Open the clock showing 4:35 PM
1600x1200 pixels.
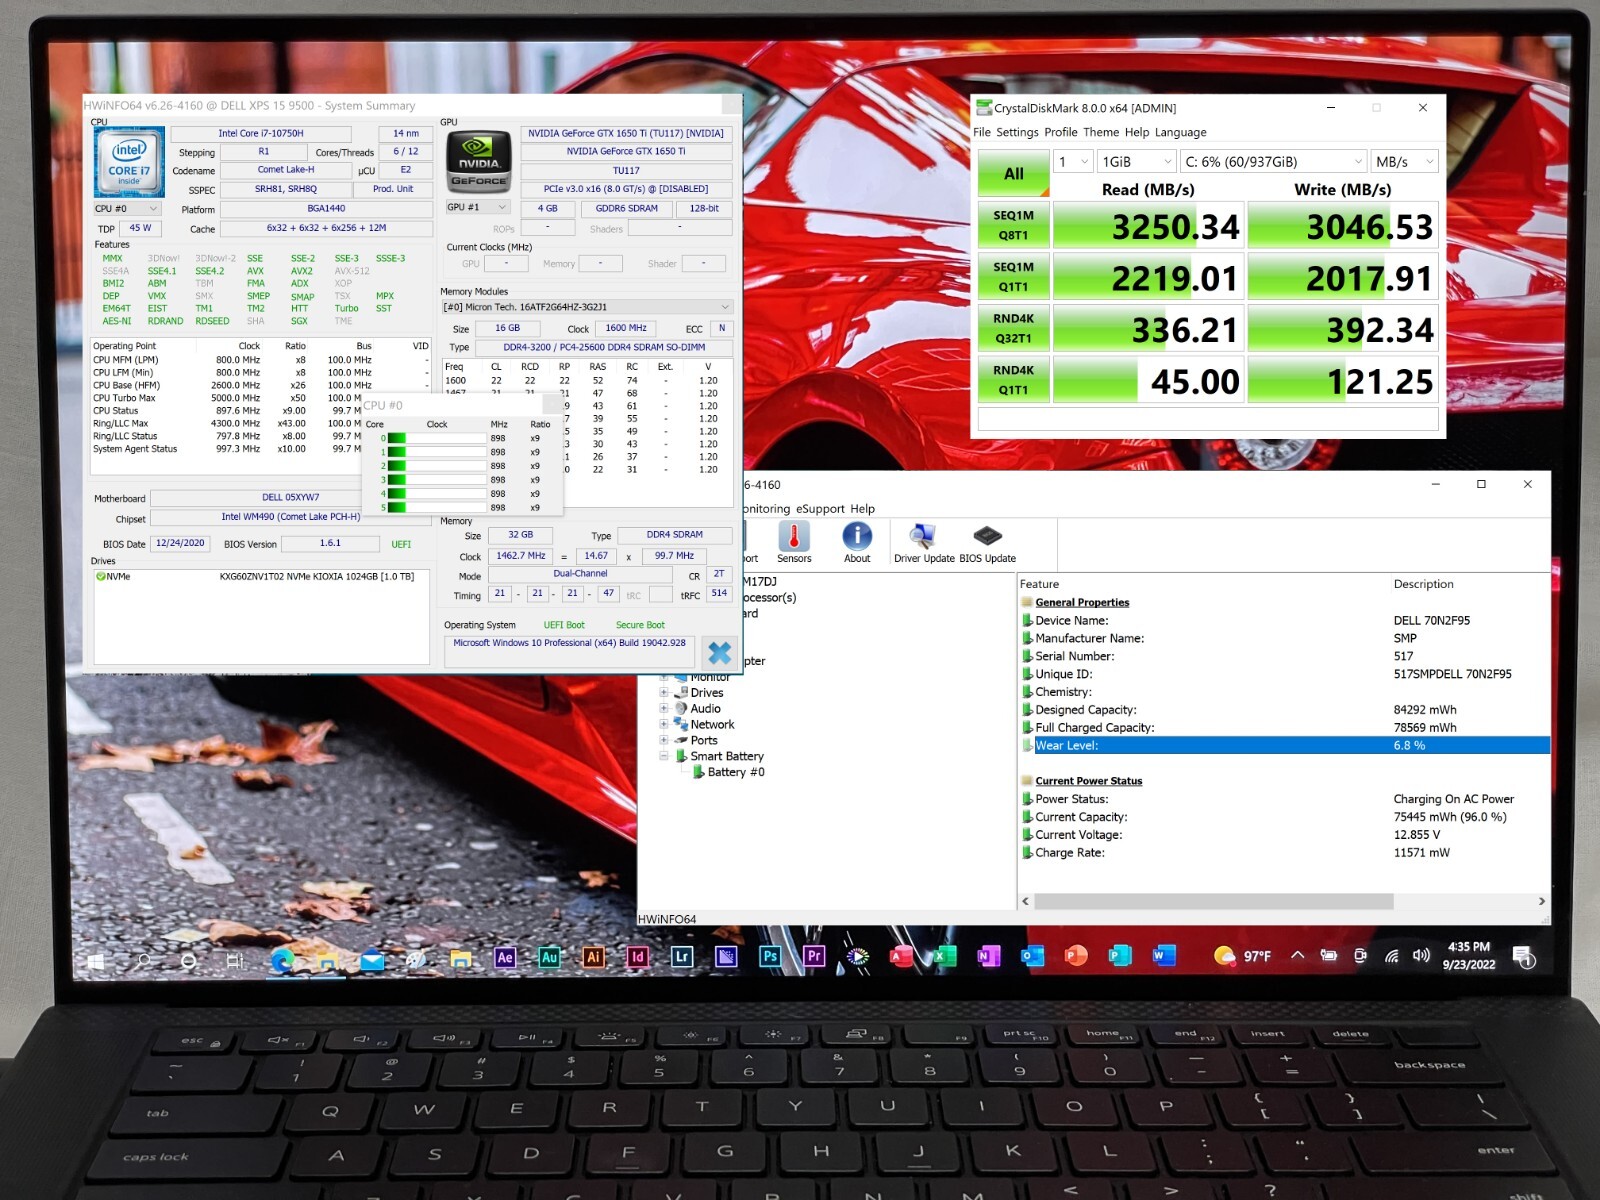pos(1468,956)
